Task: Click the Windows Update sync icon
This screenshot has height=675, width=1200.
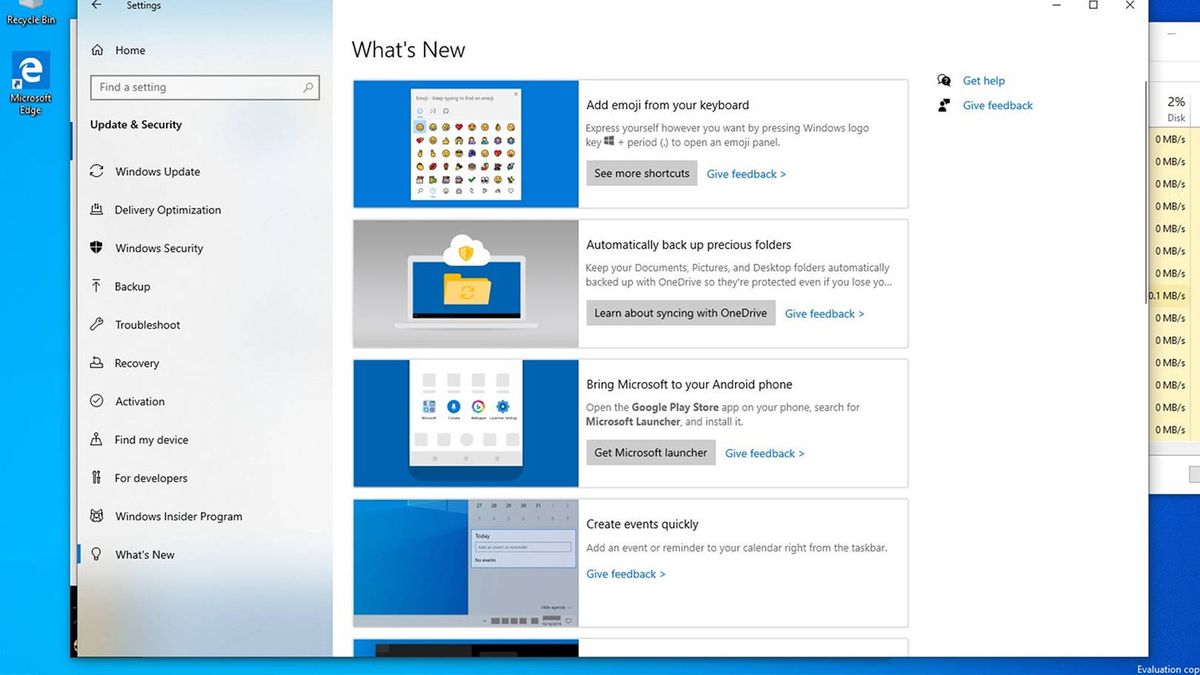Action: 97,171
